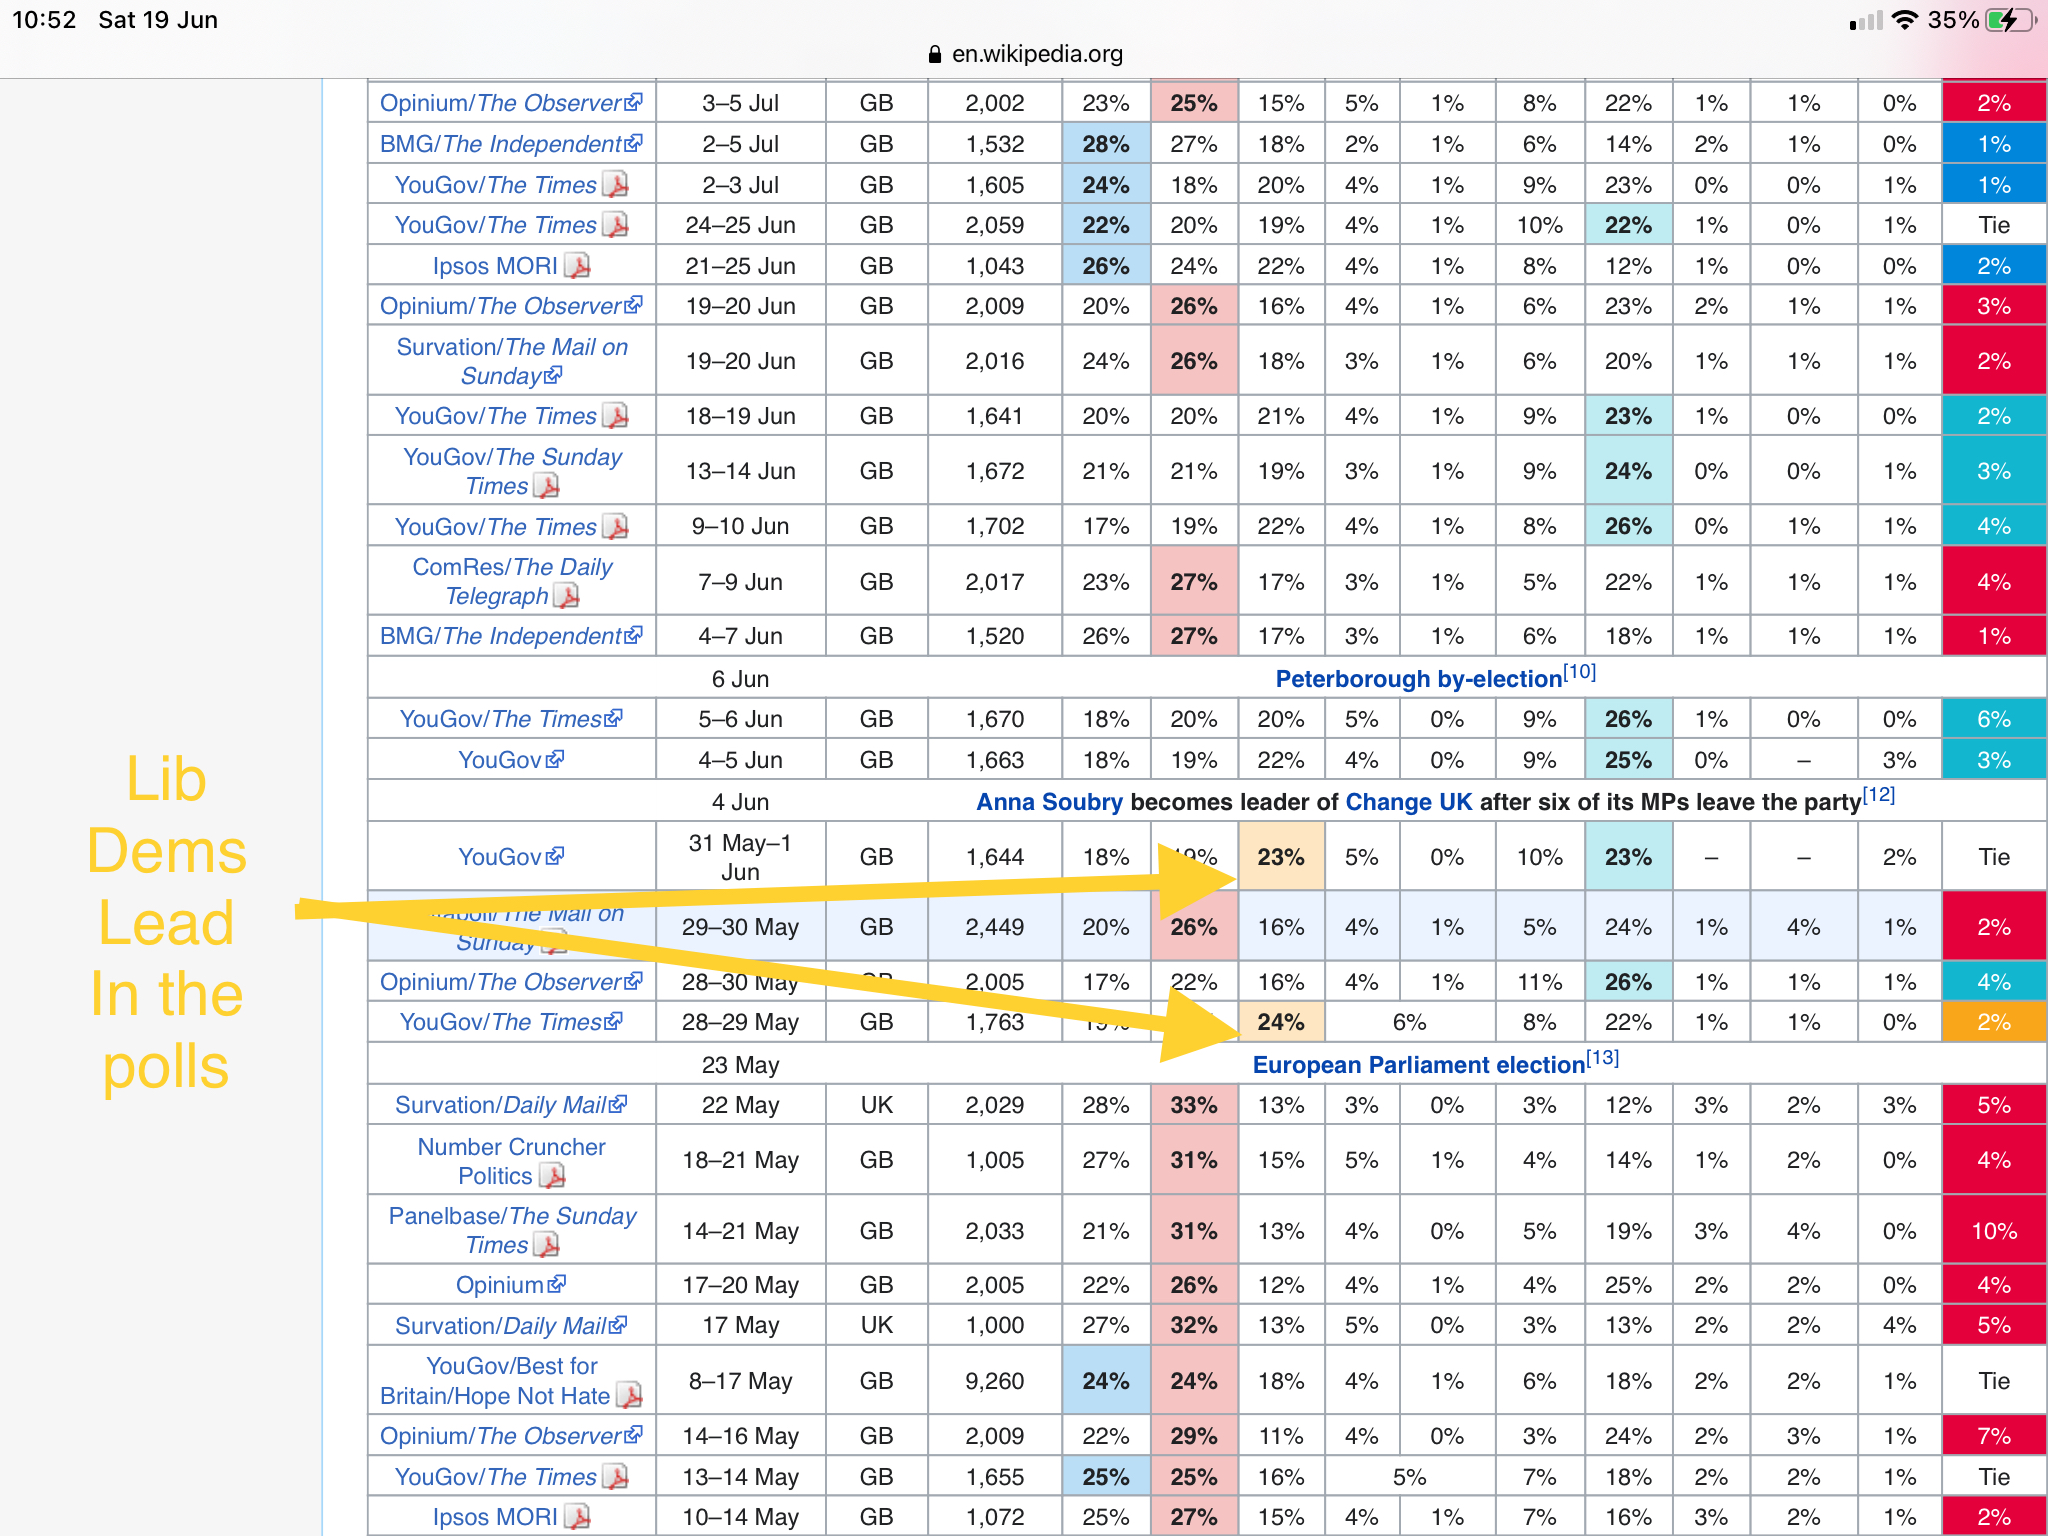Tap external link icon on YouGov 31 May–1 Jun
Viewport: 2048px width, 1536px height.
pos(555,855)
